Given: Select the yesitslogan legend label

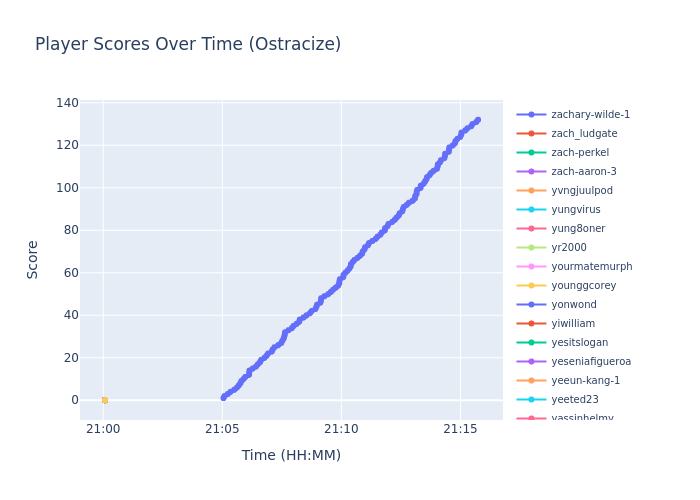Looking at the screenshot, I should (579, 343).
